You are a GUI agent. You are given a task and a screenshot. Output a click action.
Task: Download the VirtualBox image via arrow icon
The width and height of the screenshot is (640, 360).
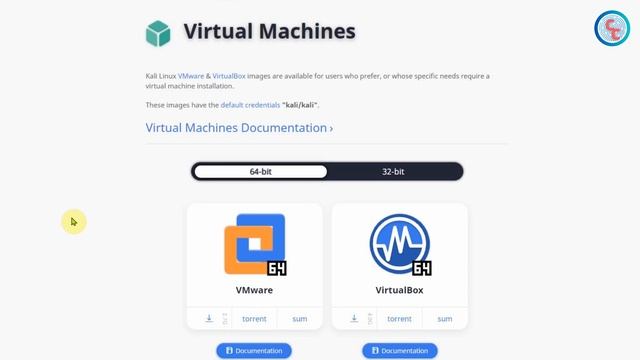pyautogui.click(x=354, y=318)
